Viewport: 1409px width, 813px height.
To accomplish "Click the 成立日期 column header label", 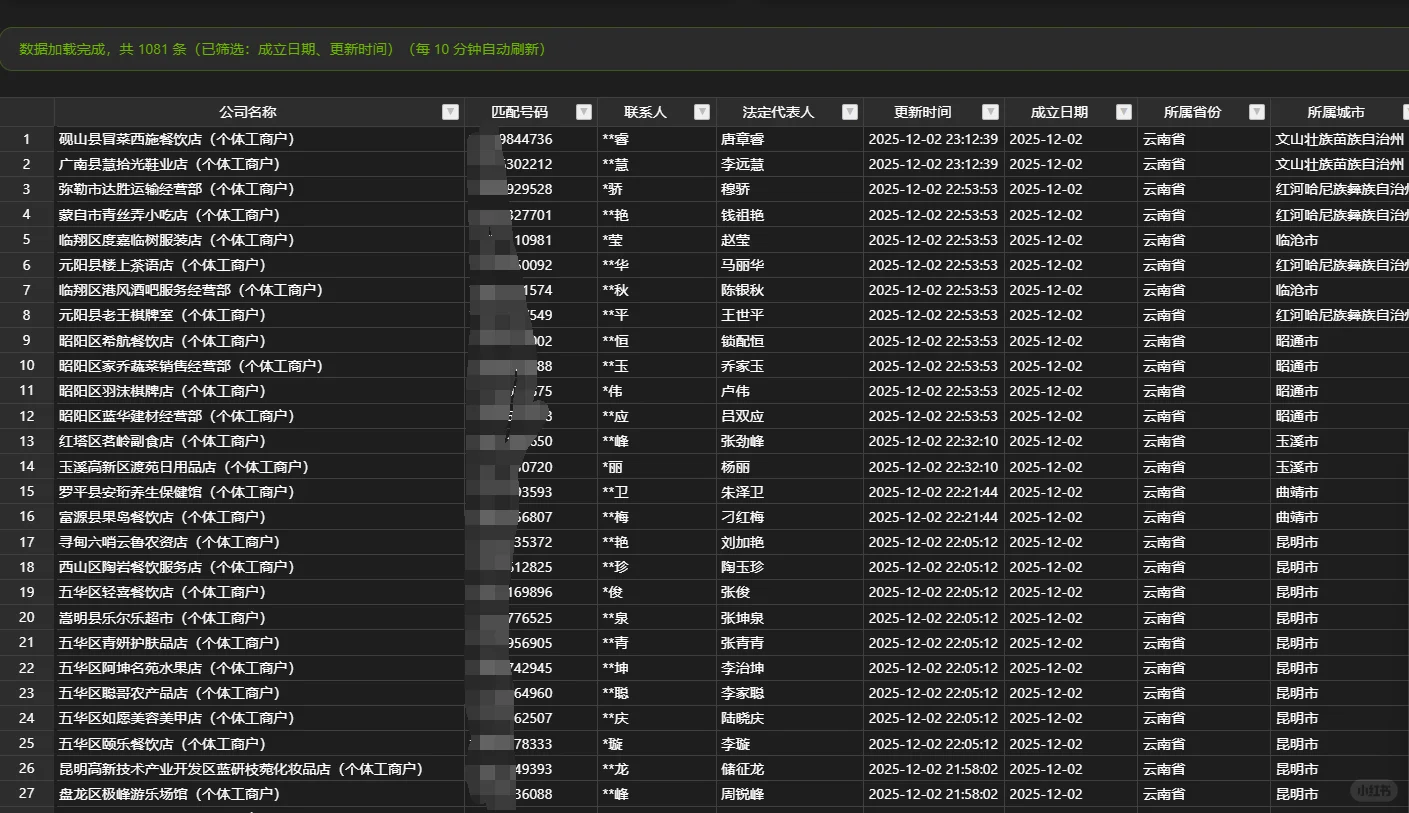I will point(1059,112).
